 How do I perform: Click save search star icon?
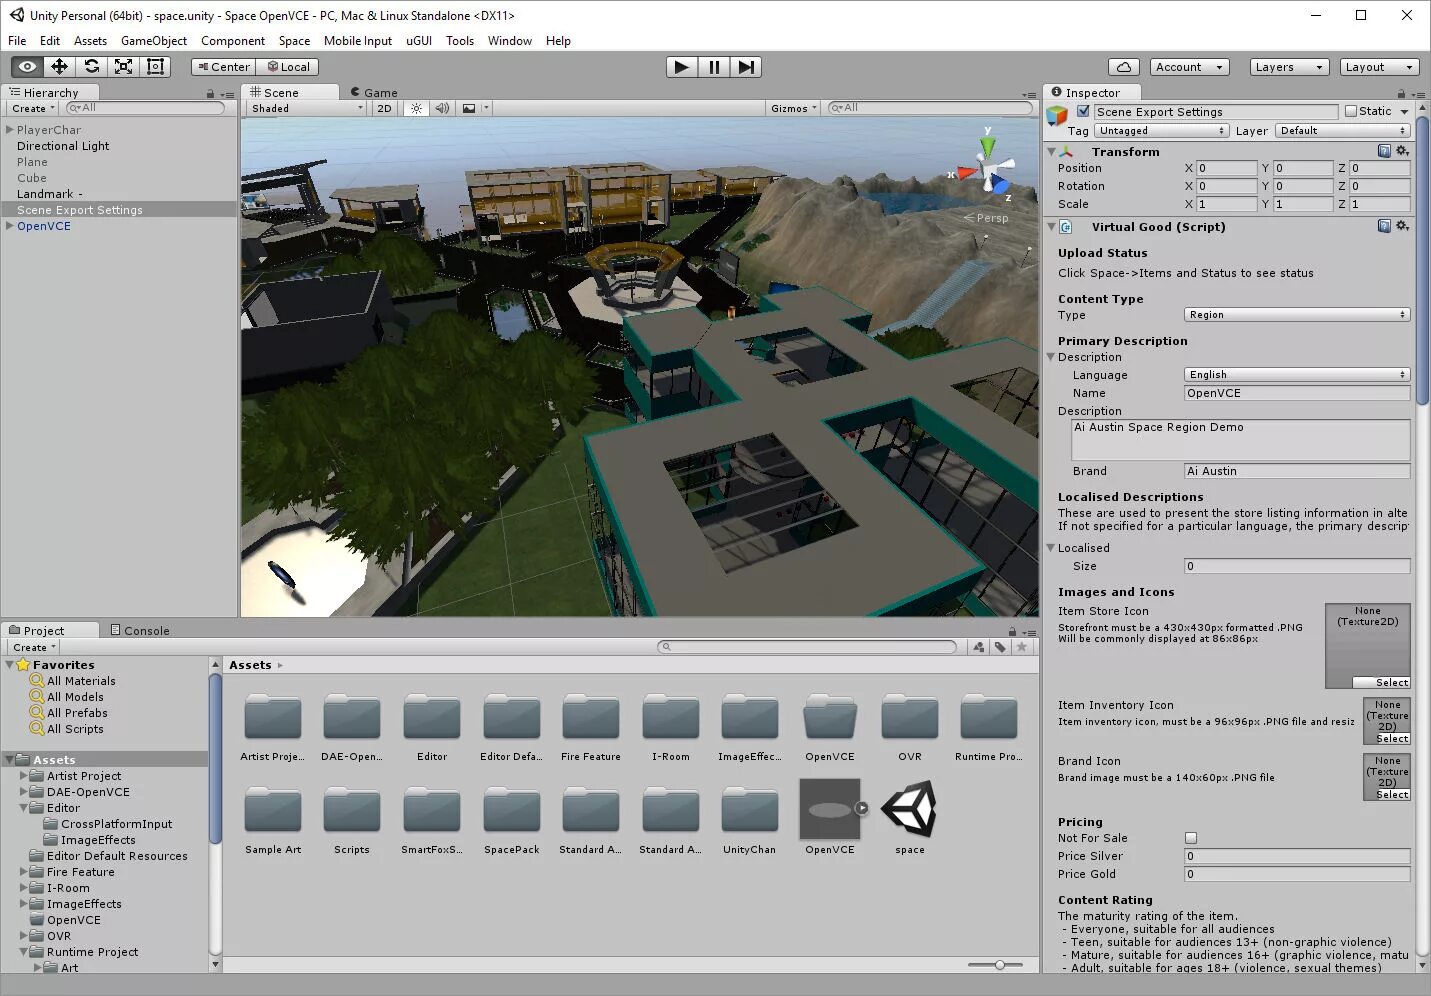[x=1021, y=647]
